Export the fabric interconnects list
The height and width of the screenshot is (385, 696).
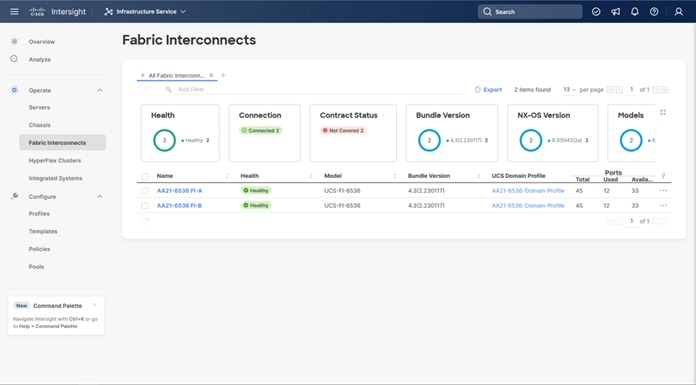click(488, 89)
